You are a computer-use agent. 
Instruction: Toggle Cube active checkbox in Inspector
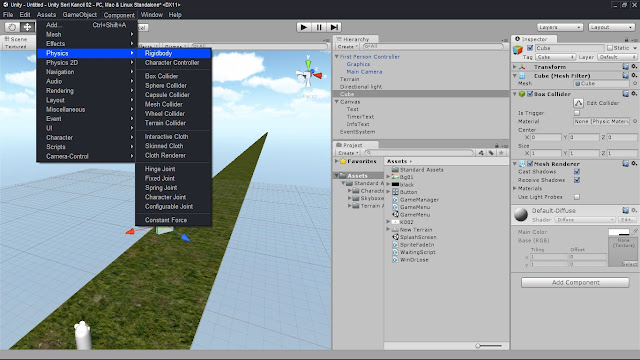click(x=530, y=48)
